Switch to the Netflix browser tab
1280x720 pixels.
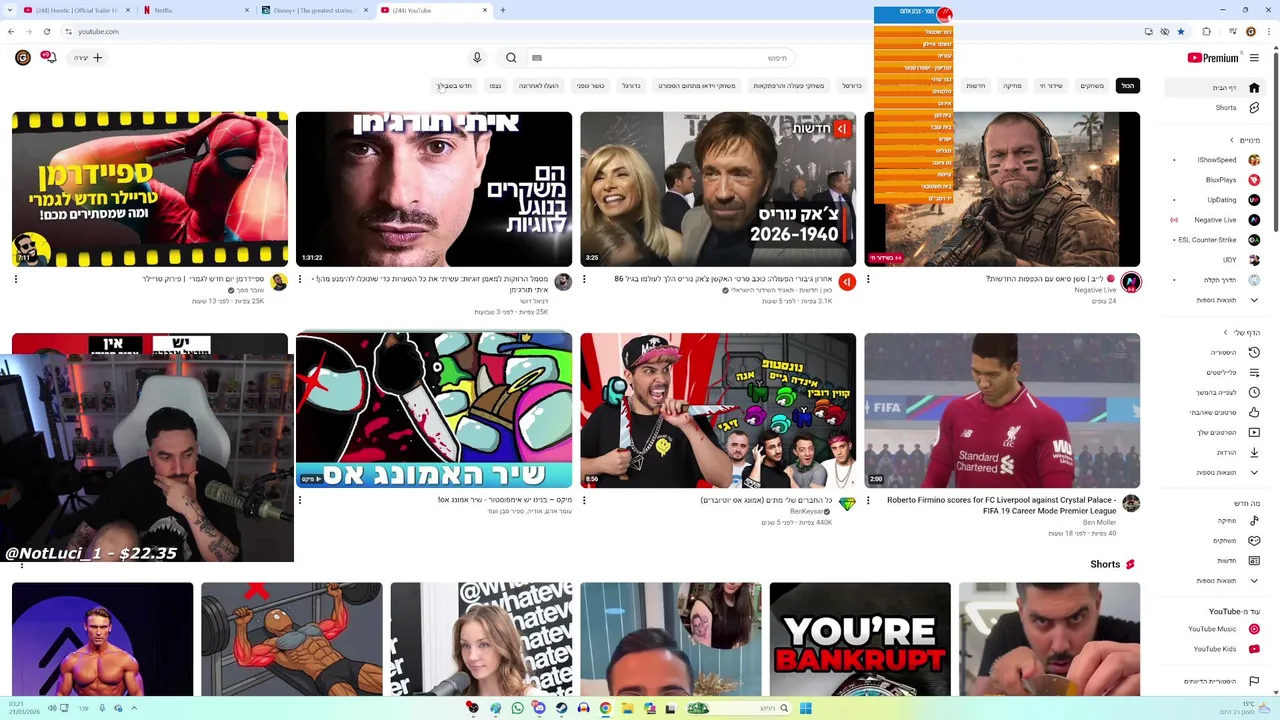pos(195,10)
